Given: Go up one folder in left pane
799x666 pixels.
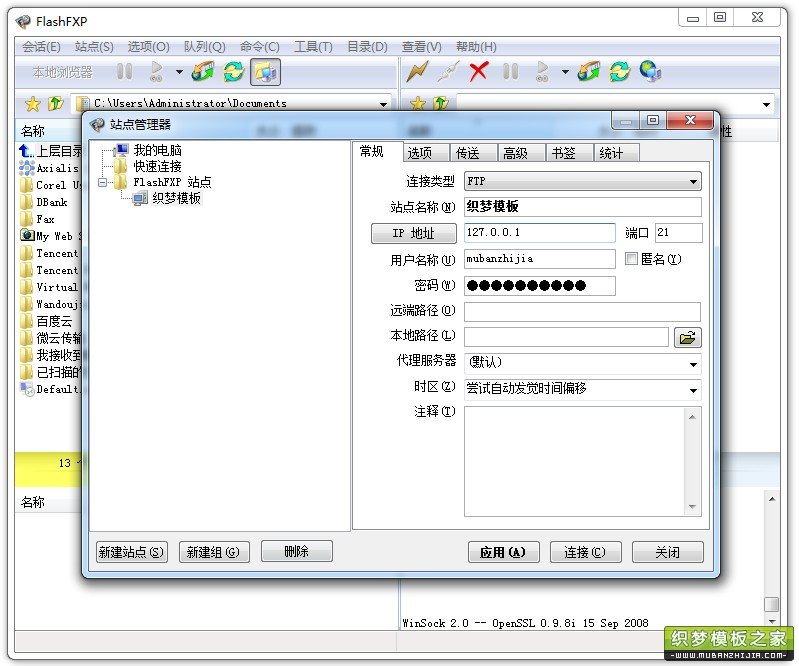Looking at the screenshot, I should click(x=55, y=103).
